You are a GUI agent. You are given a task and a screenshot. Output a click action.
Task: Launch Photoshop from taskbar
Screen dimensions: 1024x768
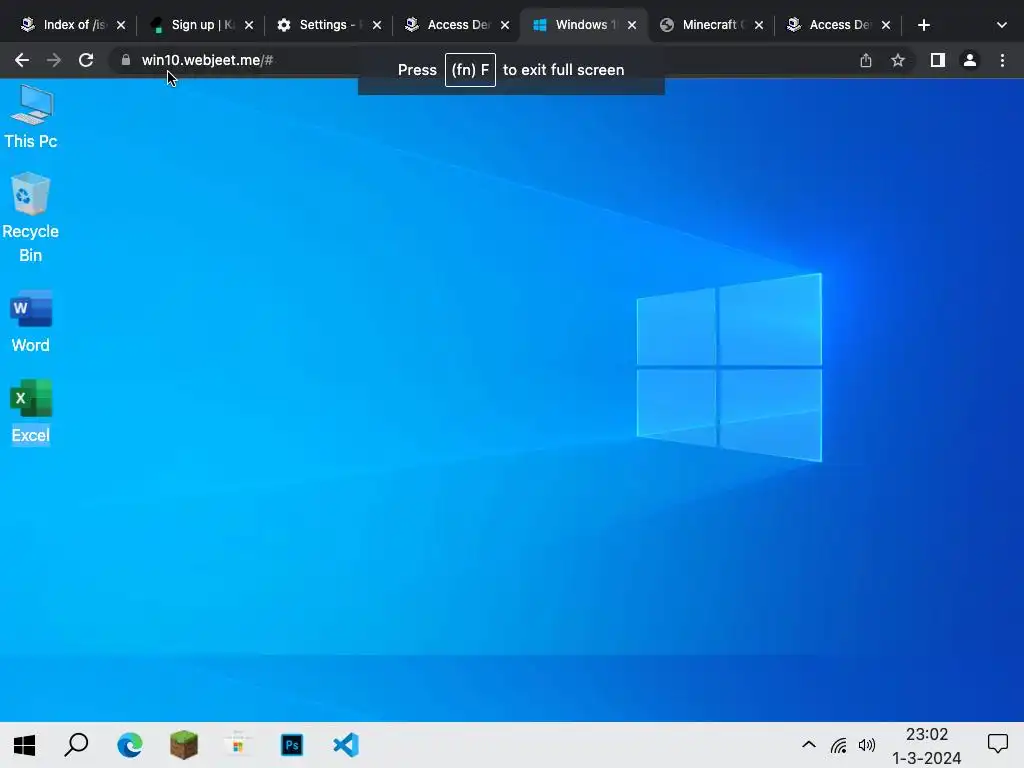pos(291,744)
